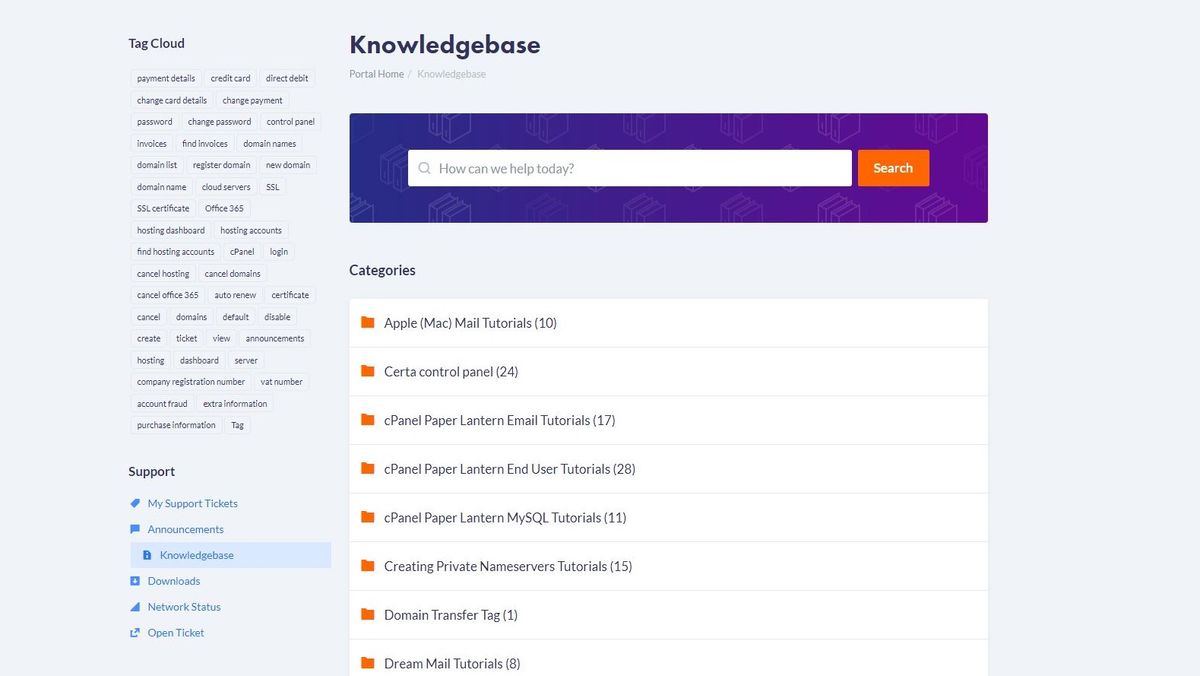Click the Announcements speech bubble icon

[x=134, y=529]
